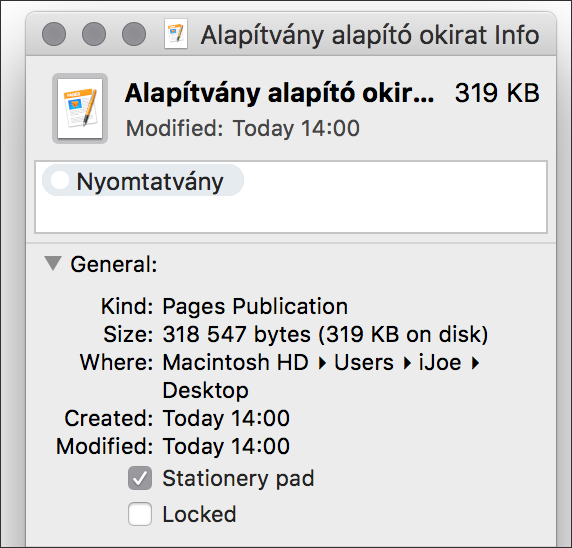The width and height of the screenshot is (572, 548).
Task: Click the arrow after iJoe in path
Action: 475,363
